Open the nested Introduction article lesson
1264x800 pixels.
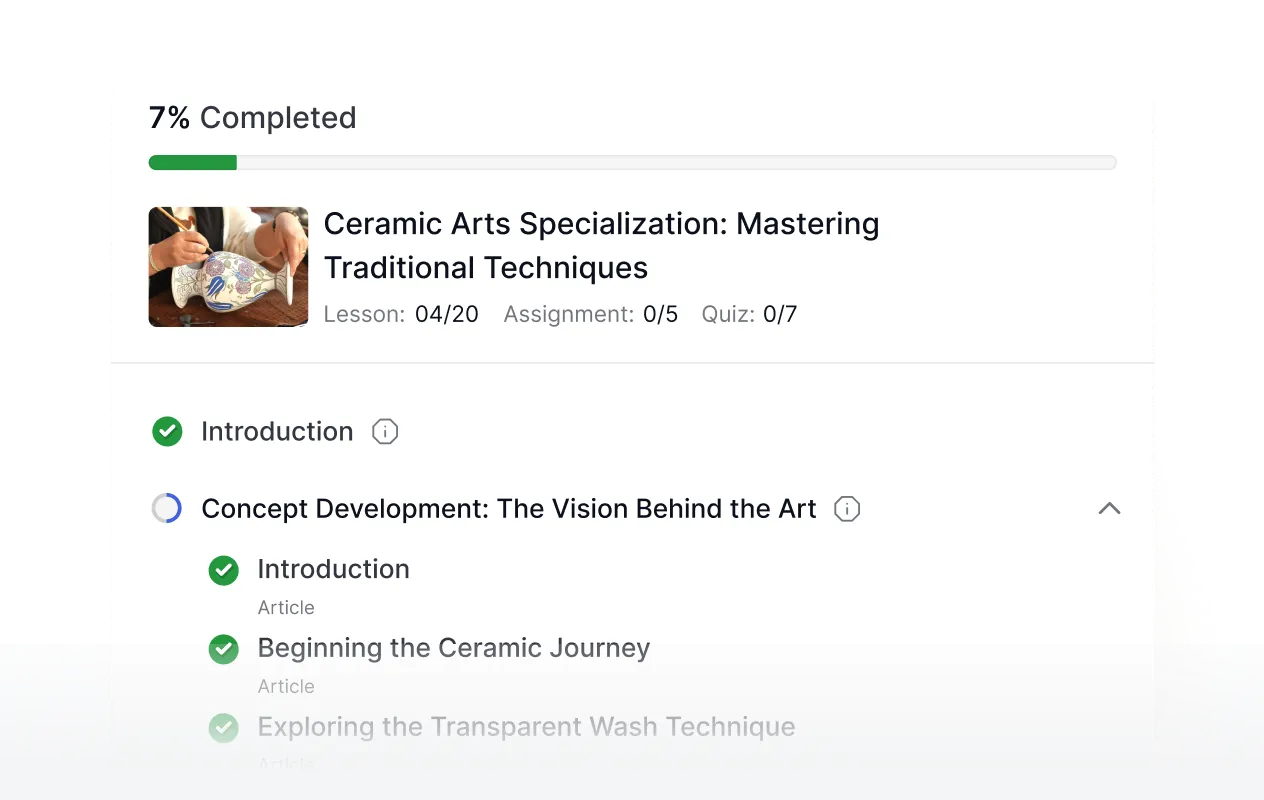click(333, 570)
